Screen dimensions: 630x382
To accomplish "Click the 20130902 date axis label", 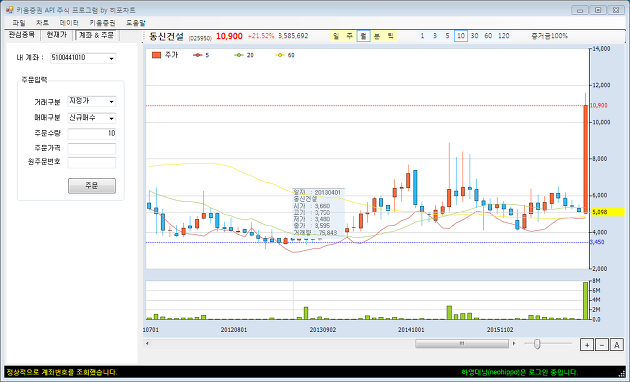I will [323, 330].
